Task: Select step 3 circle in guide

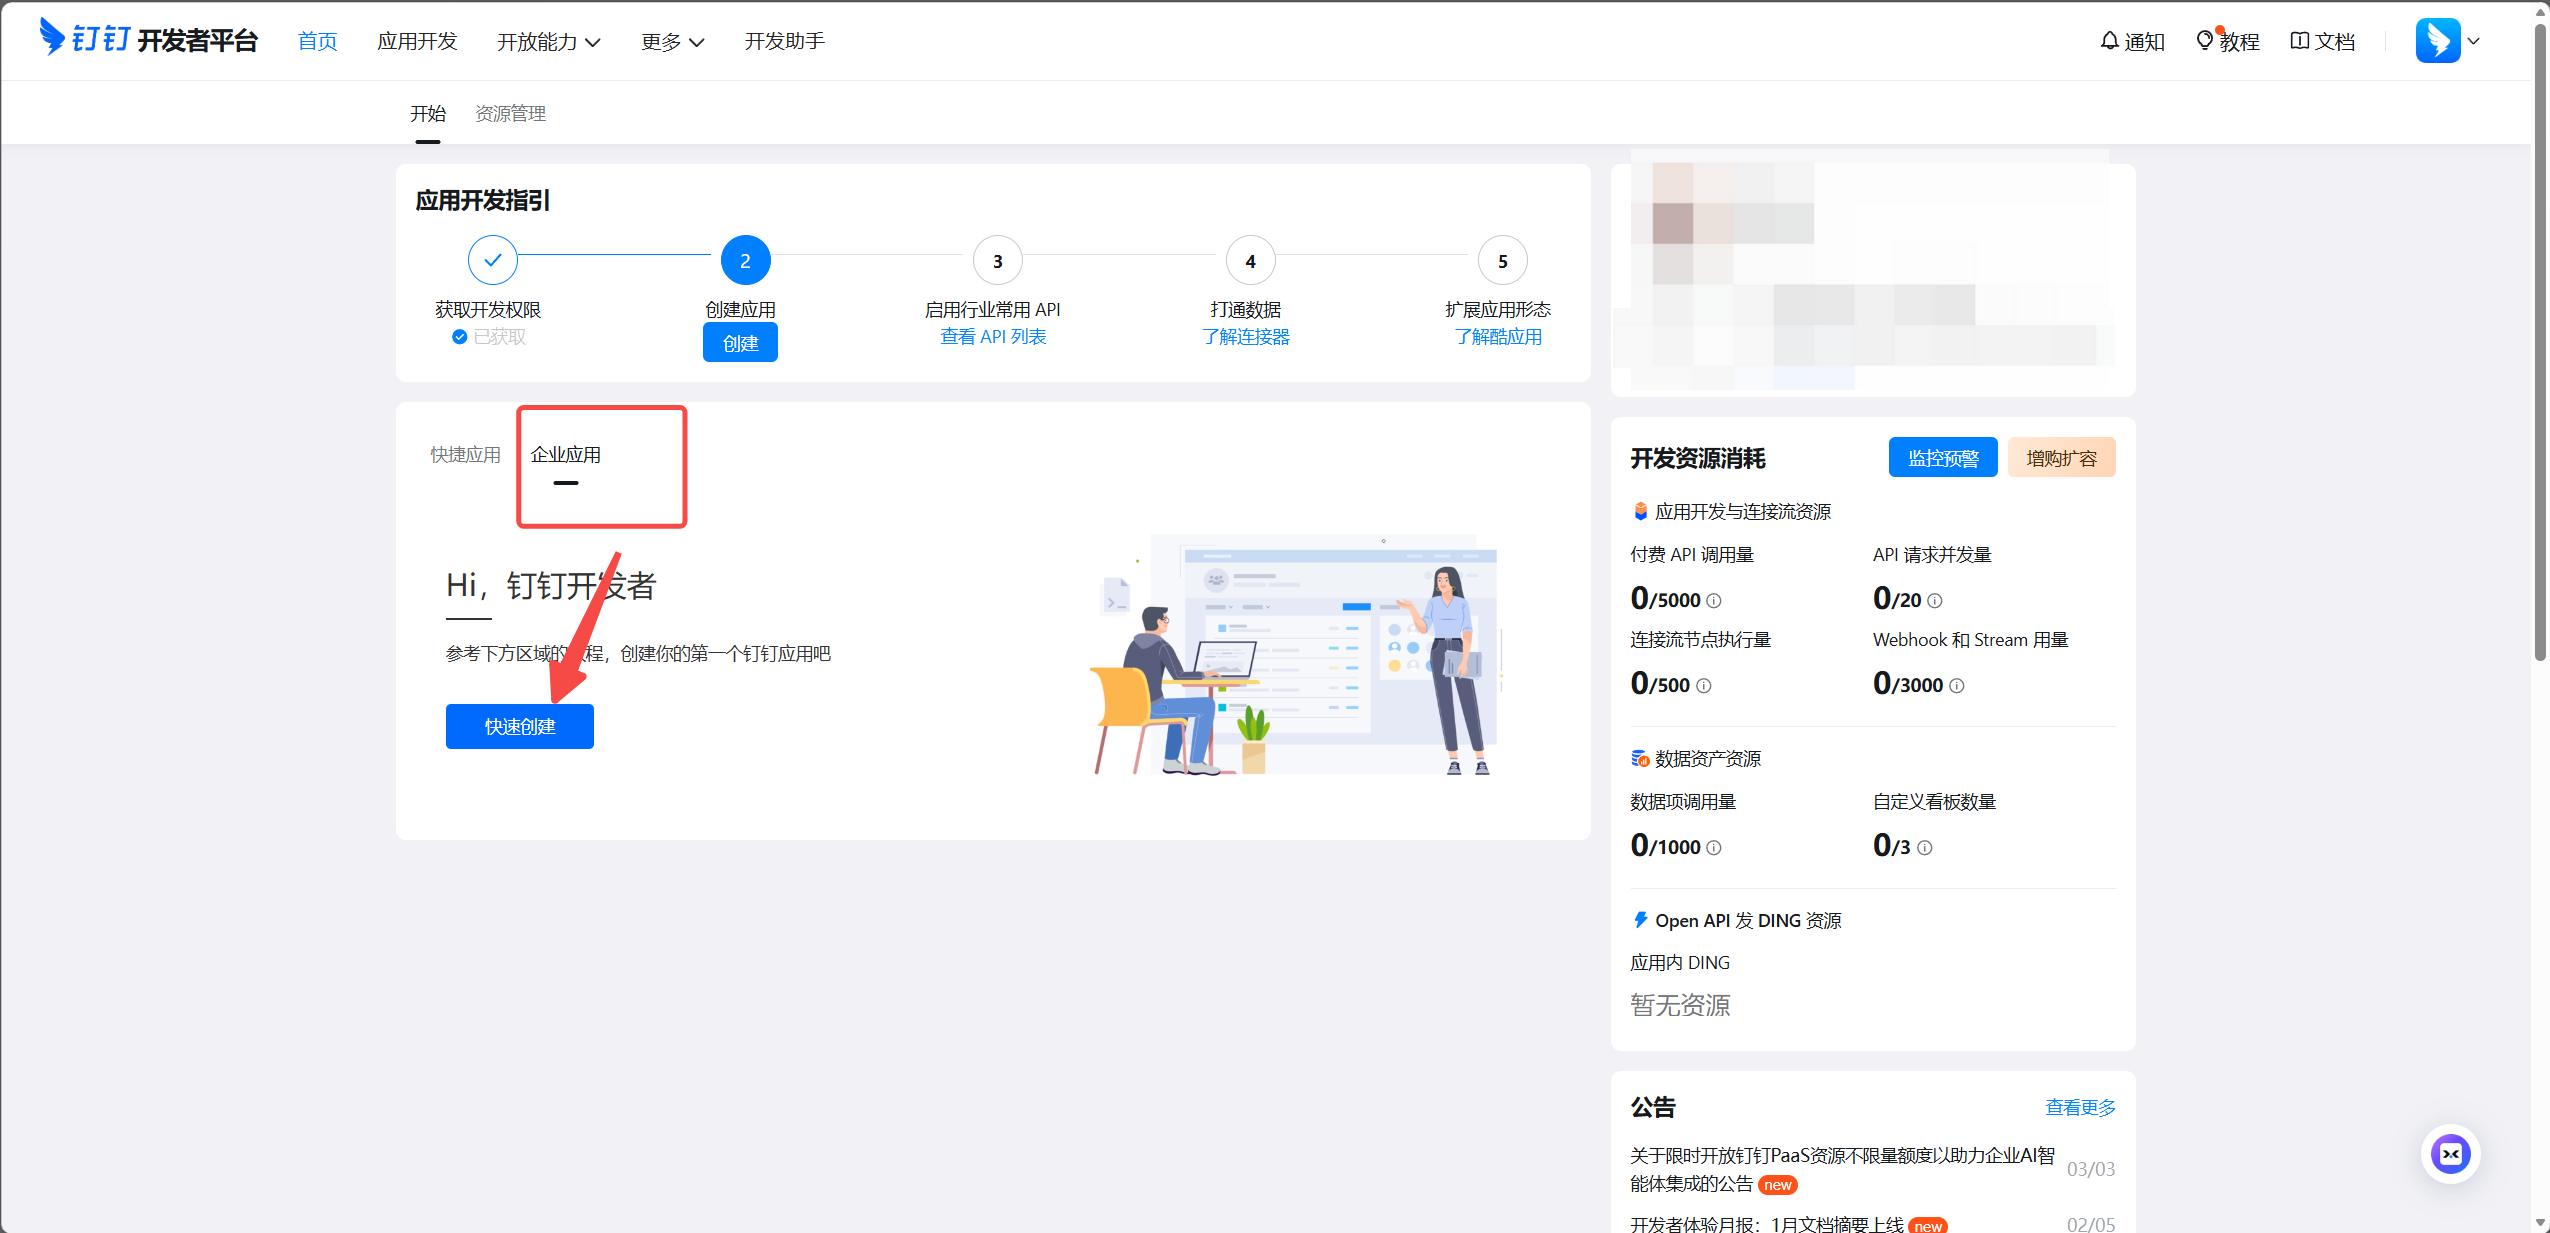Action: click(997, 261)
